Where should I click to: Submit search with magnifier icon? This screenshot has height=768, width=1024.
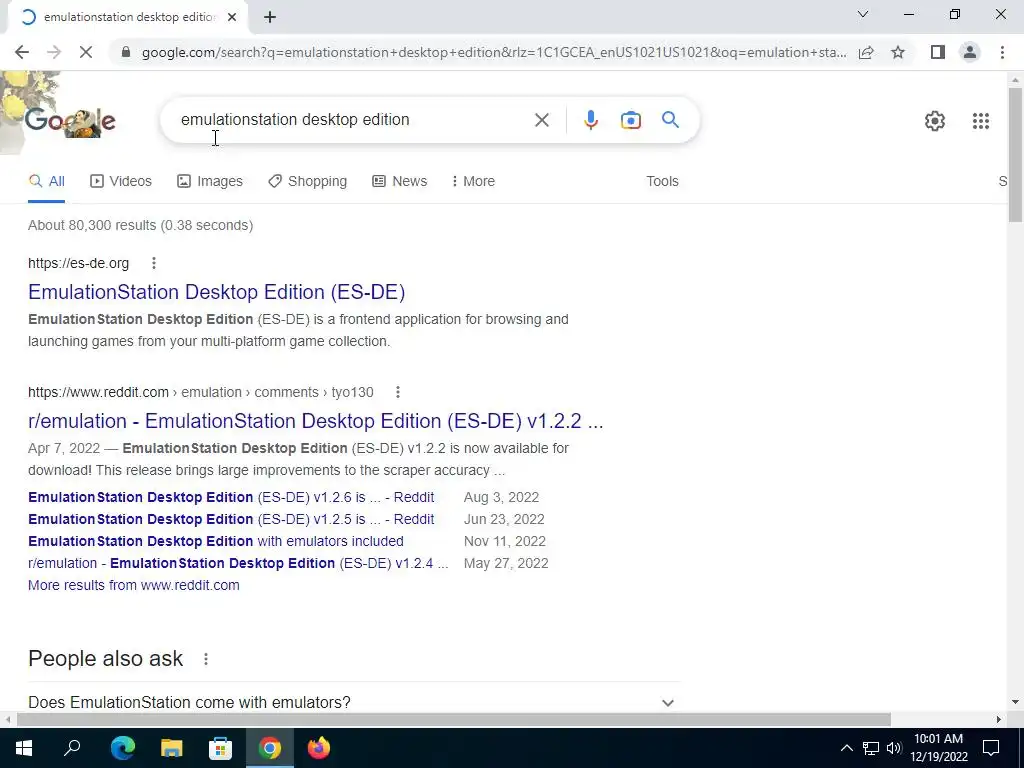670,120
